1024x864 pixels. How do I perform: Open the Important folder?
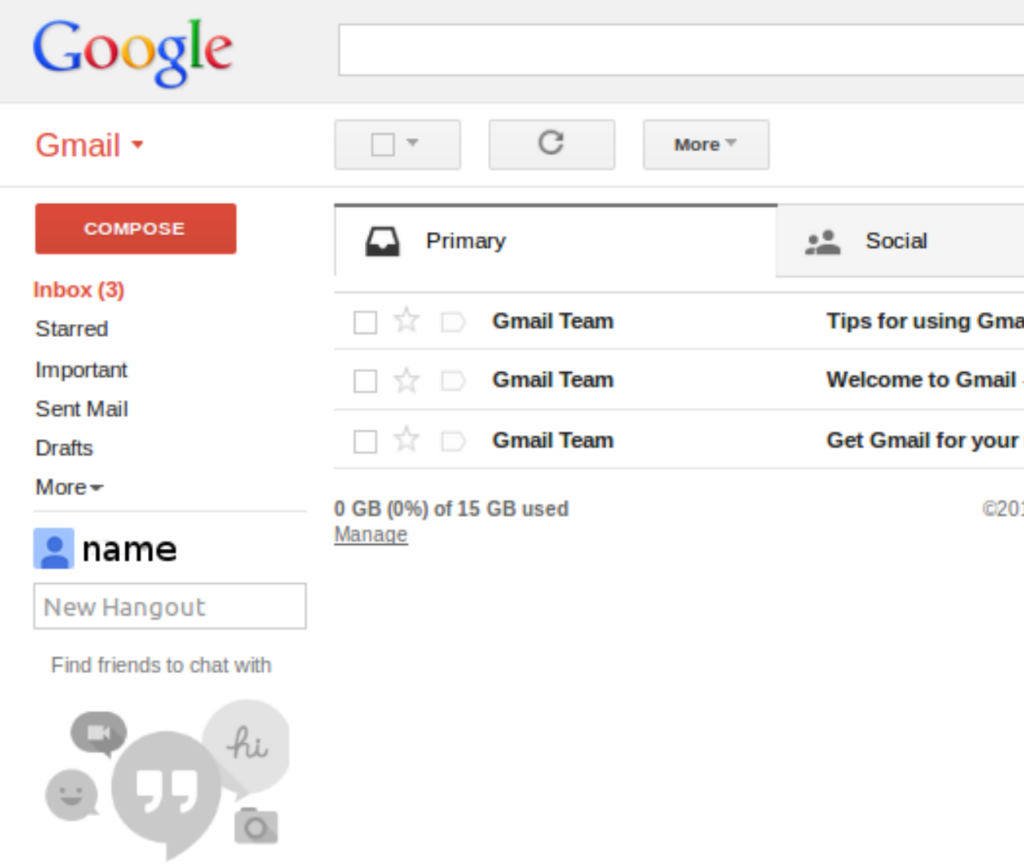82,370
